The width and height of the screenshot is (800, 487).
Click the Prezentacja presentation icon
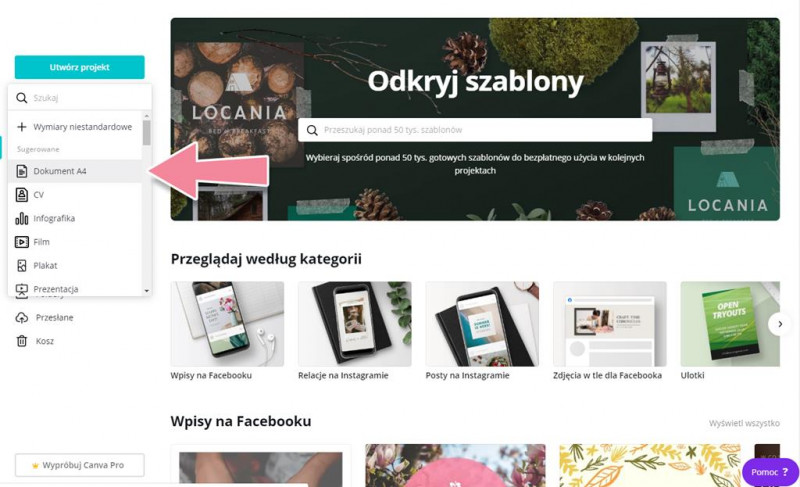point(21,289)
